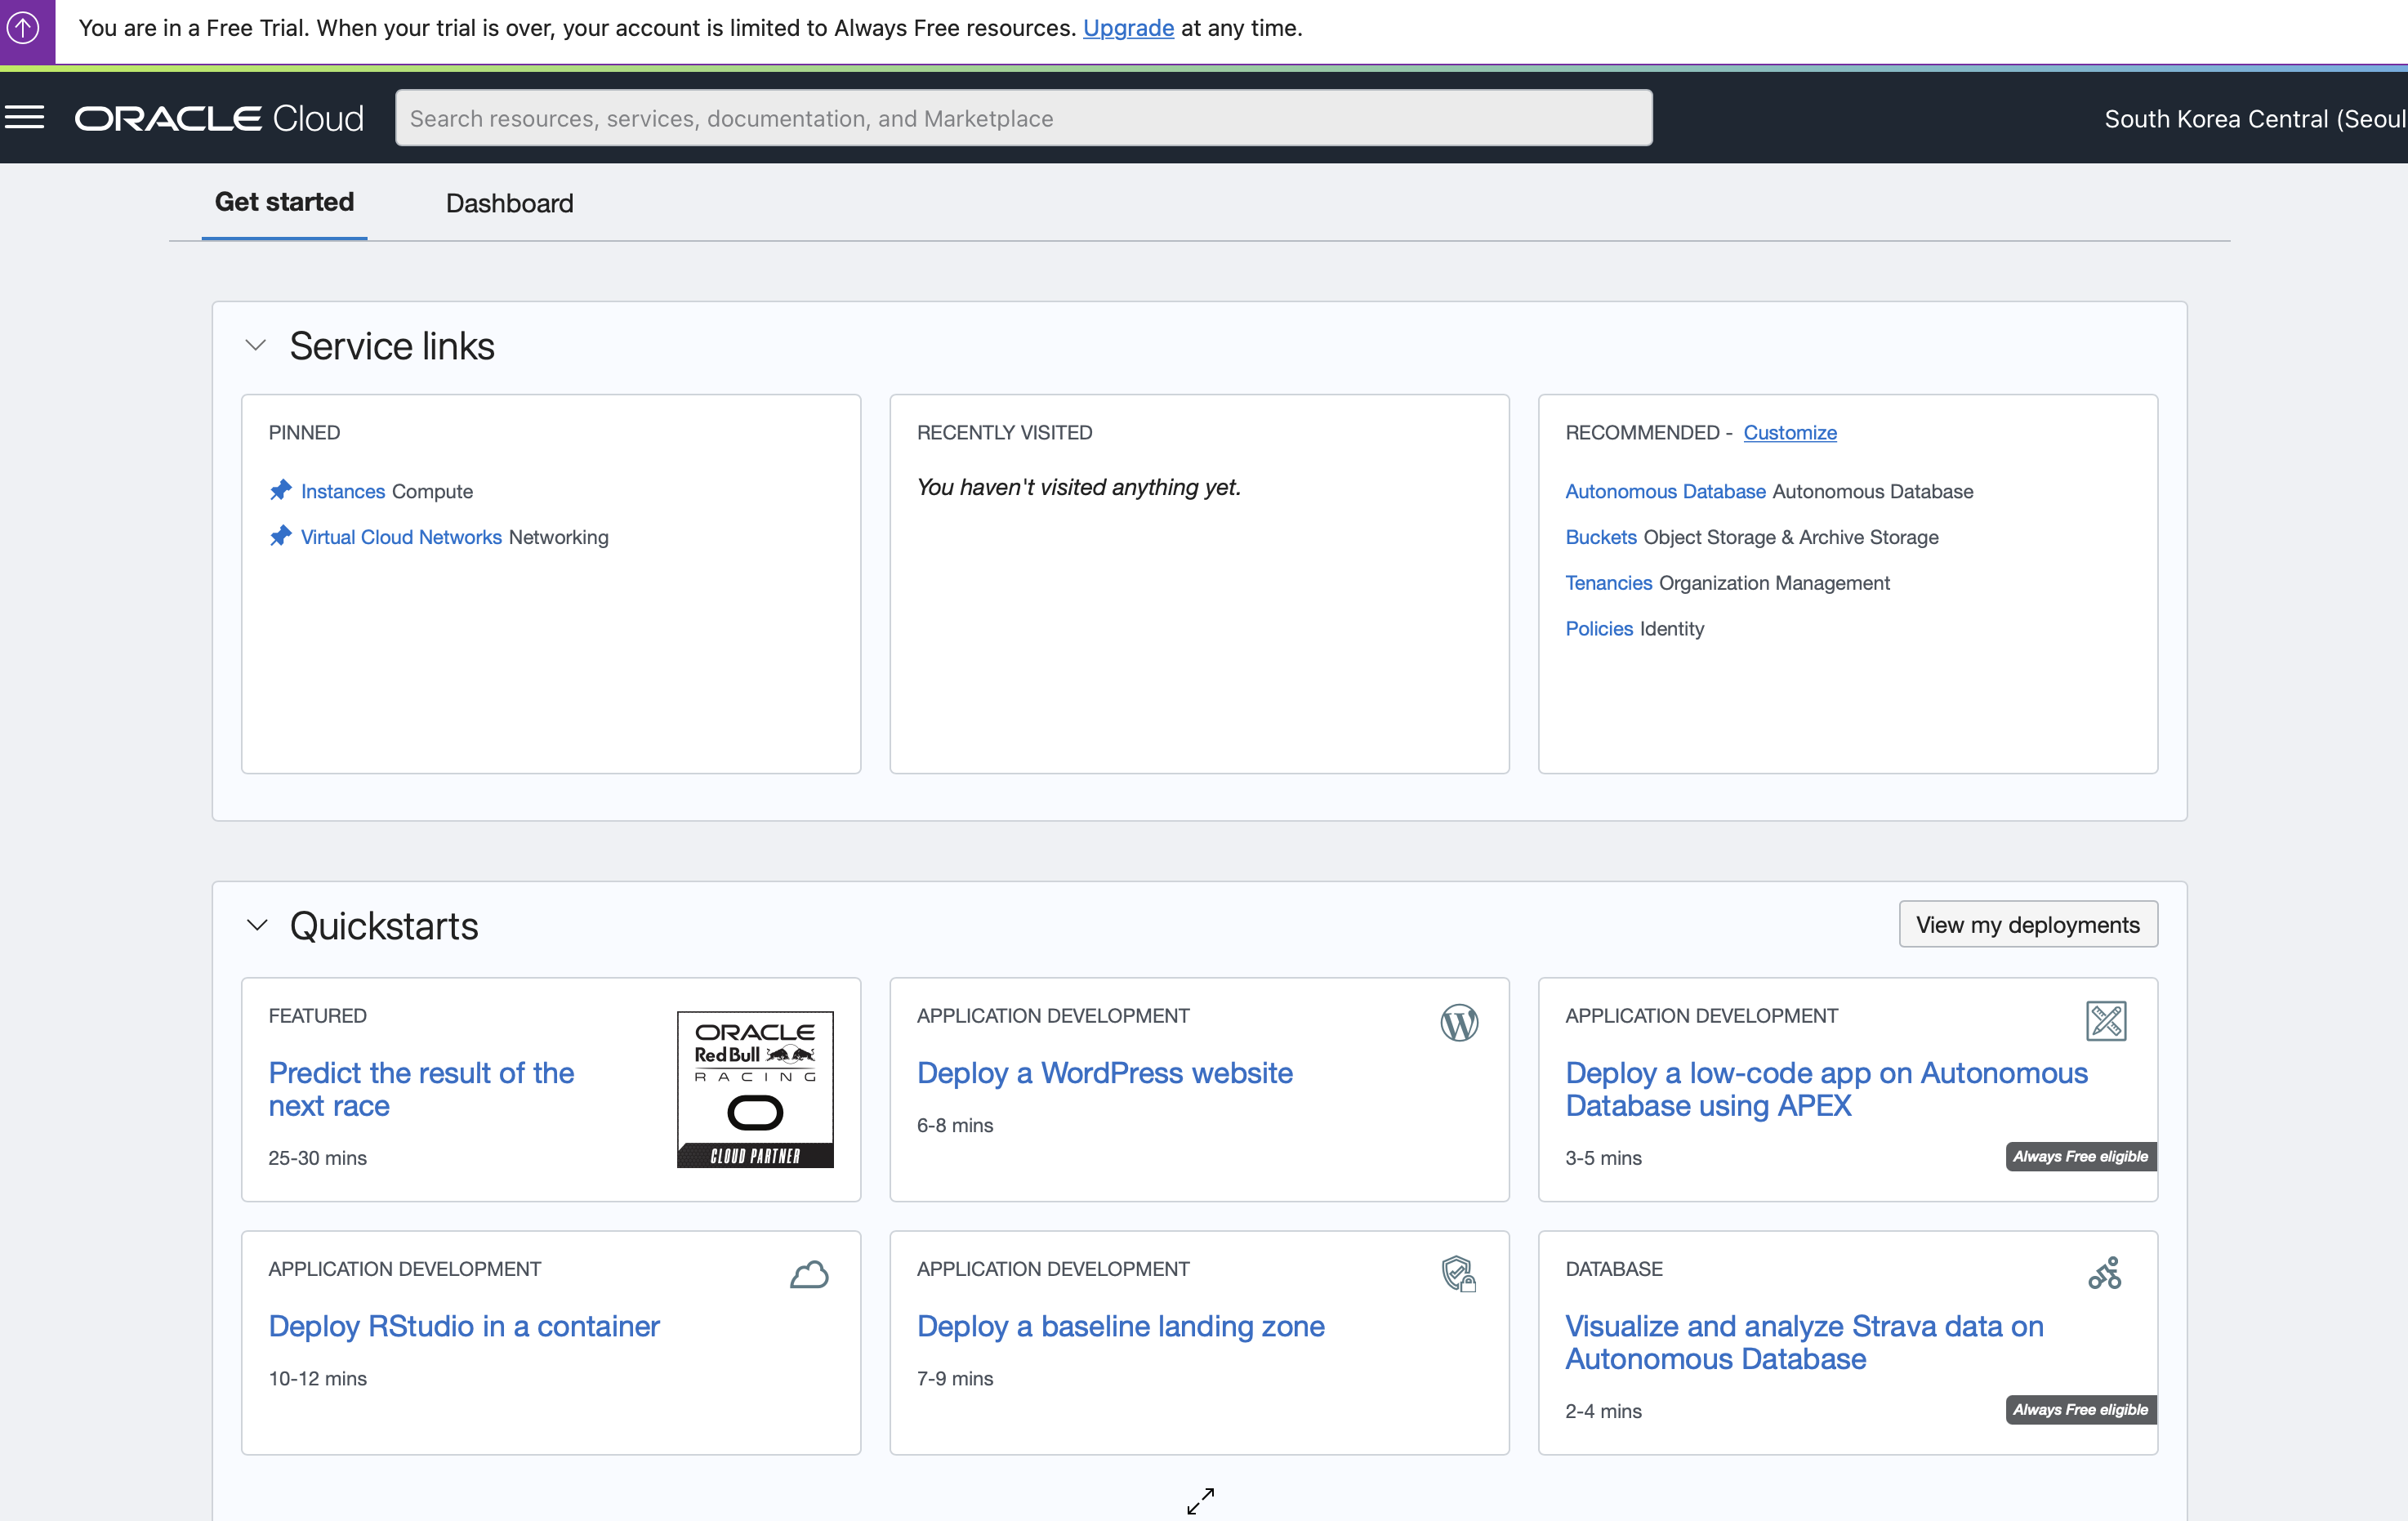Click the Always Free eligible badge on APEX card
Screen dimensions: 2408x1521
pos(2081,1157)
